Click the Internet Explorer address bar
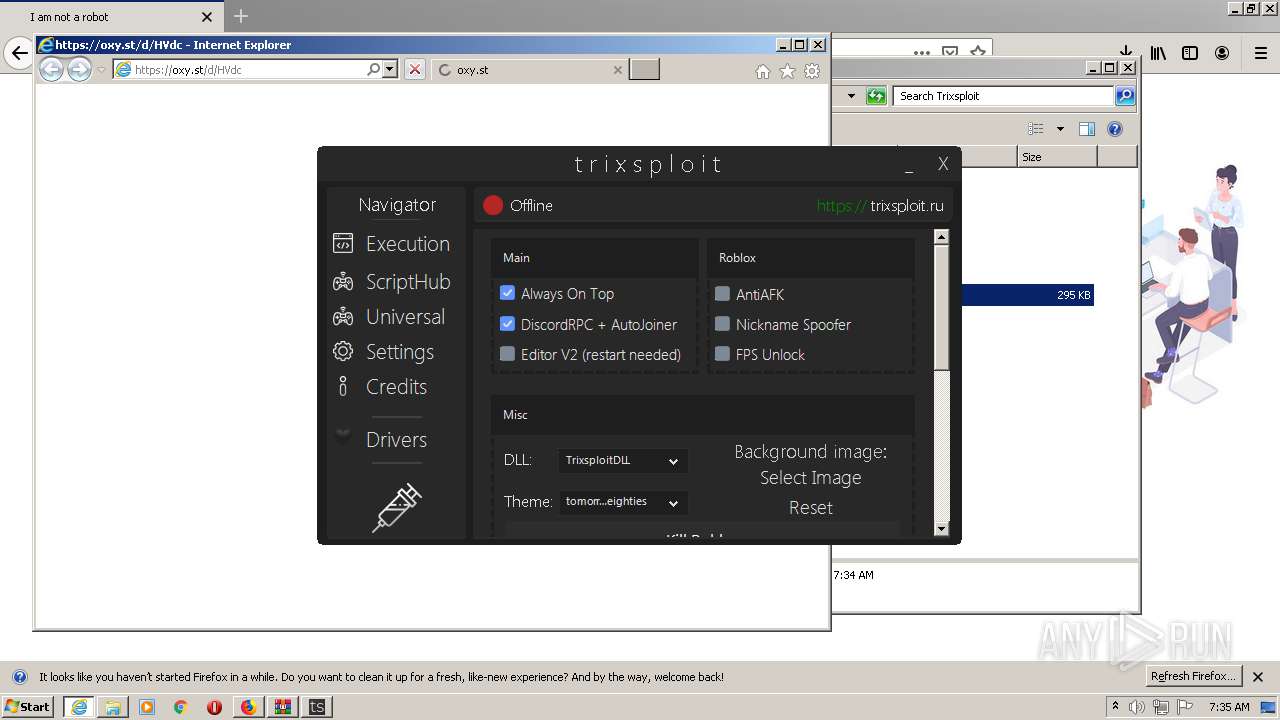 tap(240, 70)
